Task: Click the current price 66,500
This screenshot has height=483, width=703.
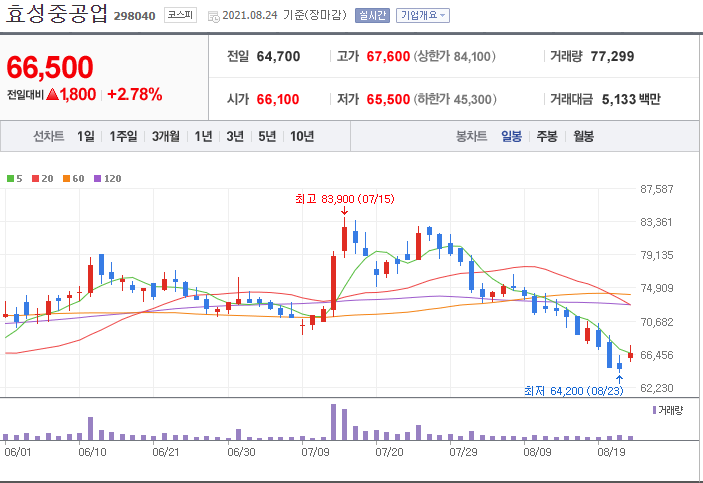Action: pos(50,67)
